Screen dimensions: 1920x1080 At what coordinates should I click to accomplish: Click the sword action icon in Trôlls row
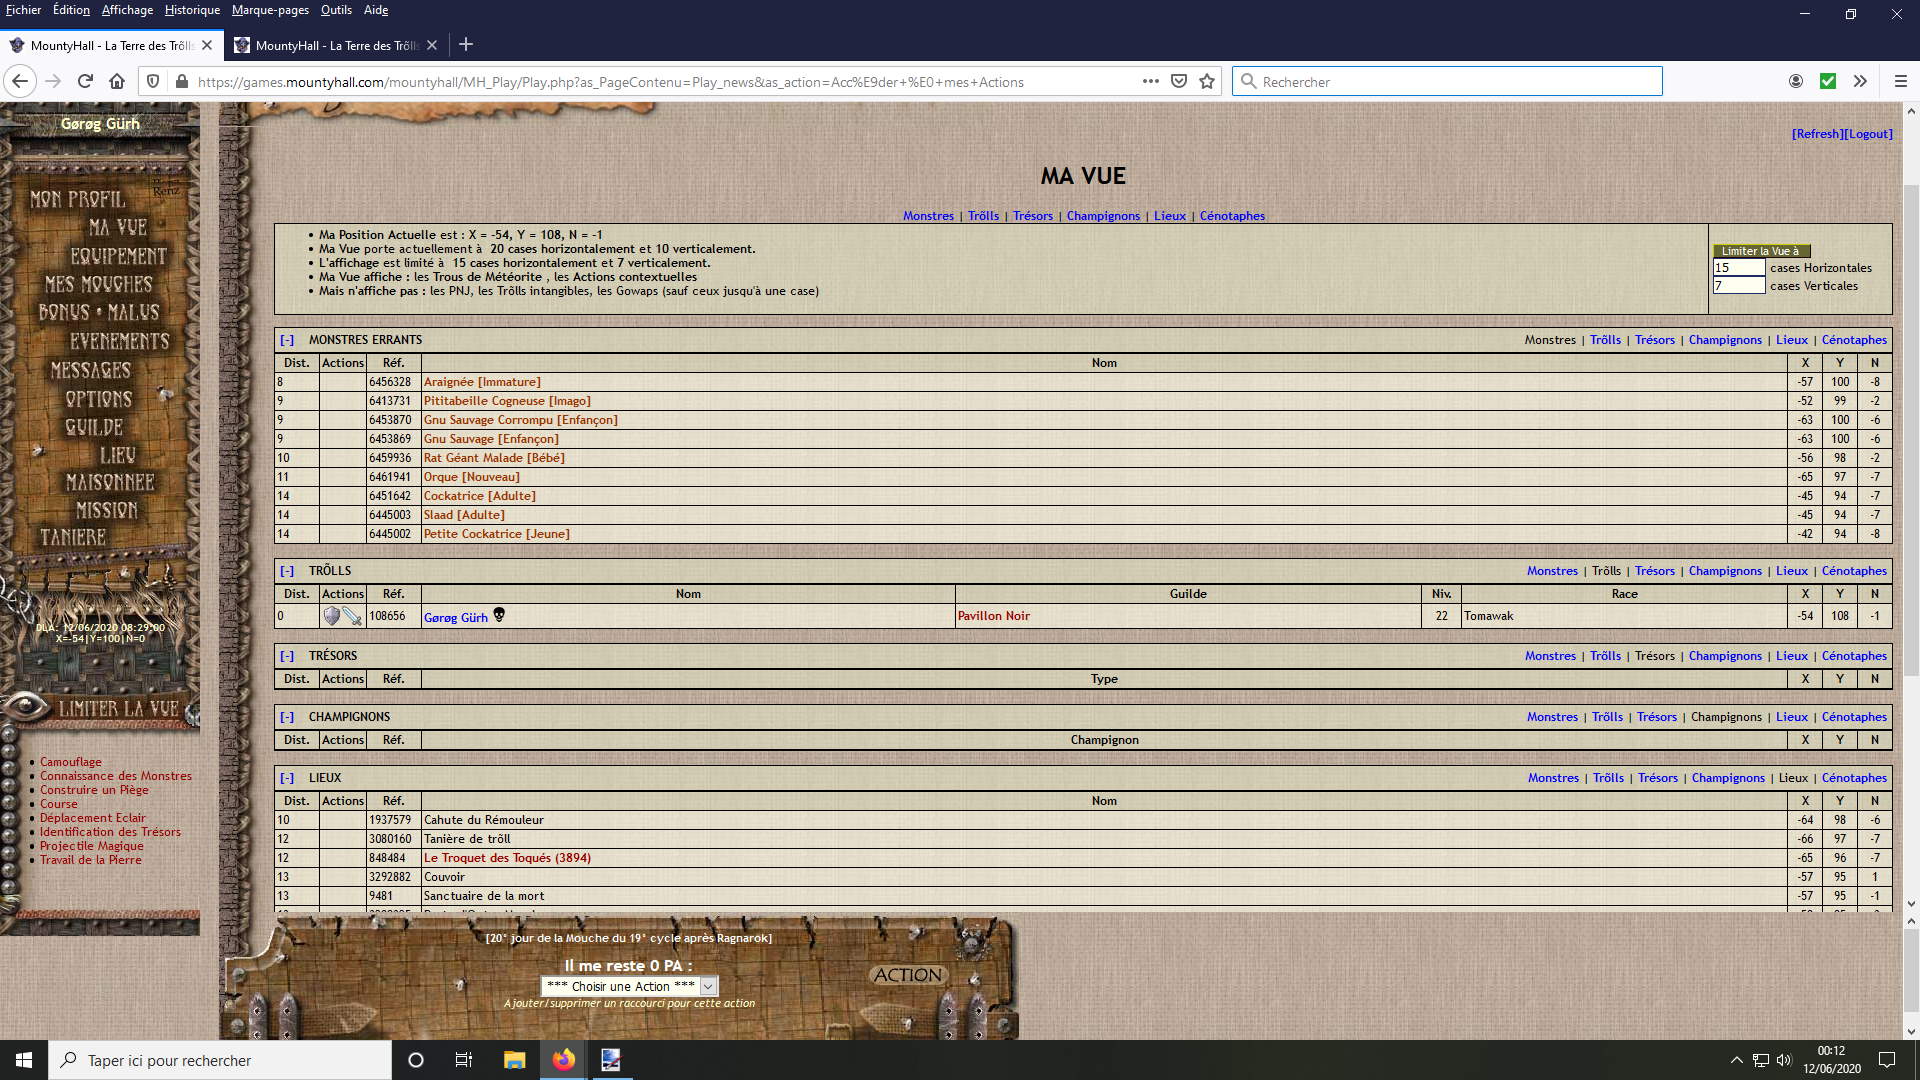click(352, 616)
